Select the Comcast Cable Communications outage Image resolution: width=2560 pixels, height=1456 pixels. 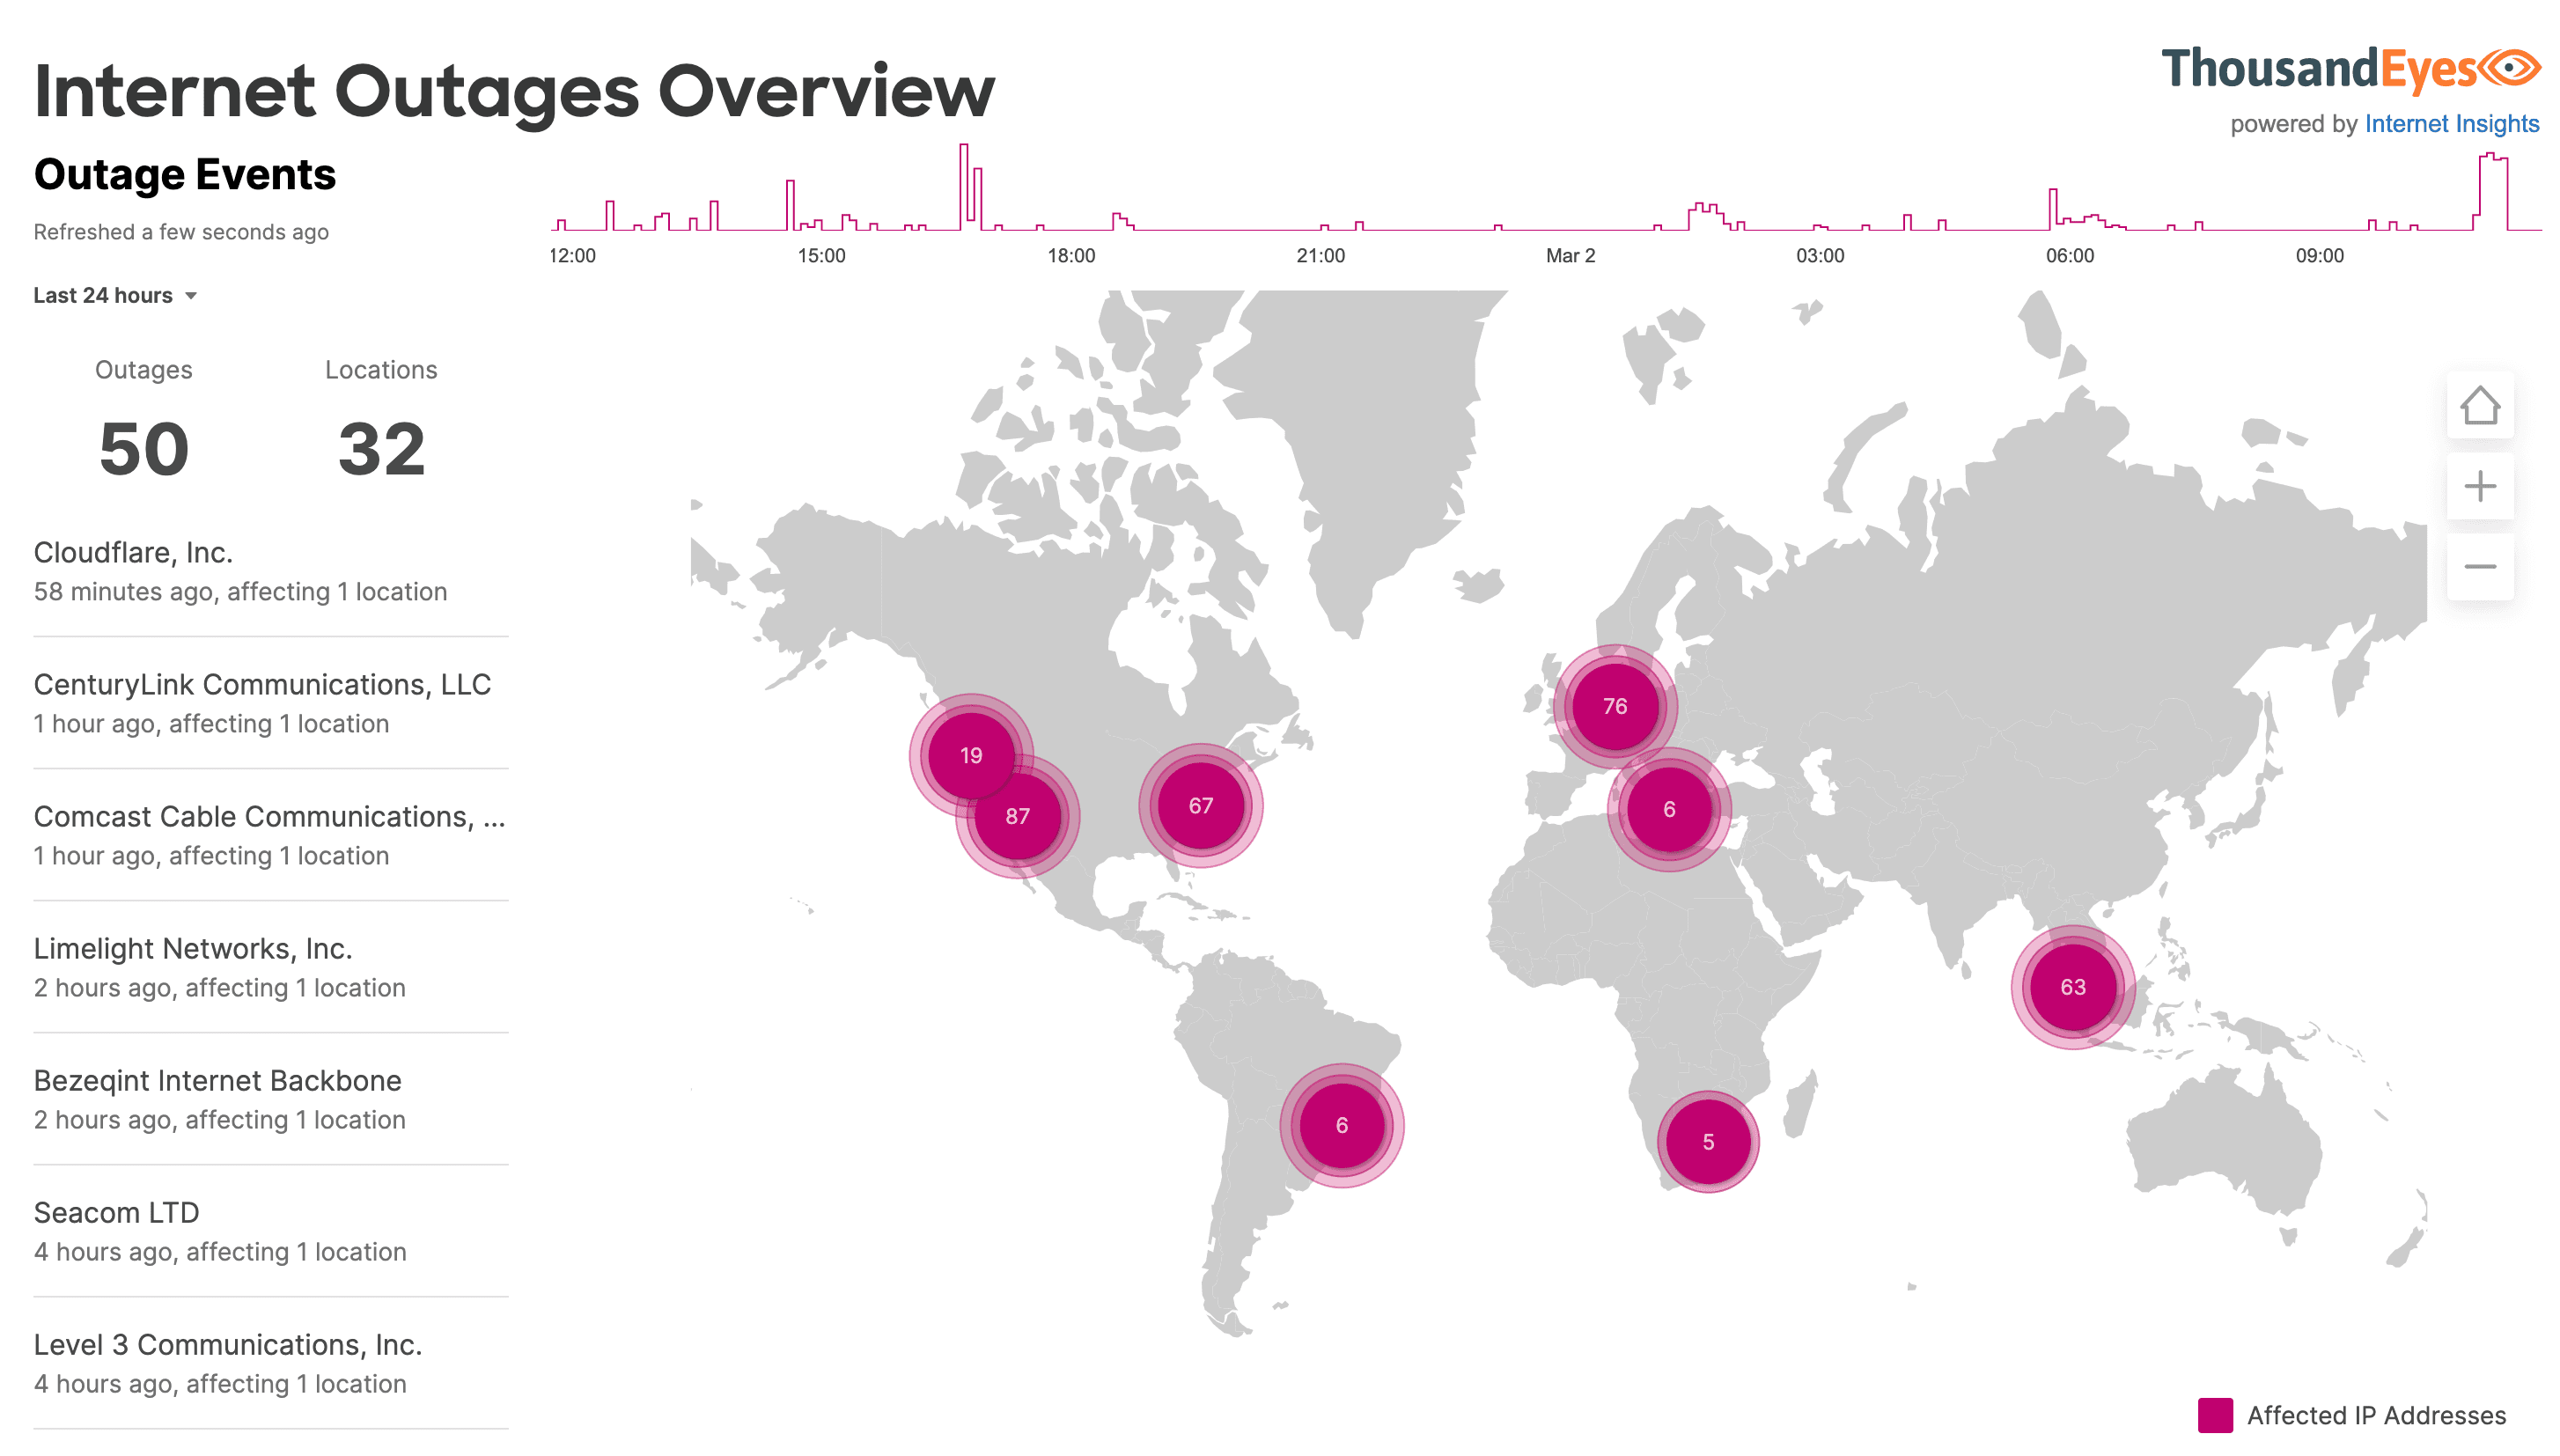click(270, 835)
